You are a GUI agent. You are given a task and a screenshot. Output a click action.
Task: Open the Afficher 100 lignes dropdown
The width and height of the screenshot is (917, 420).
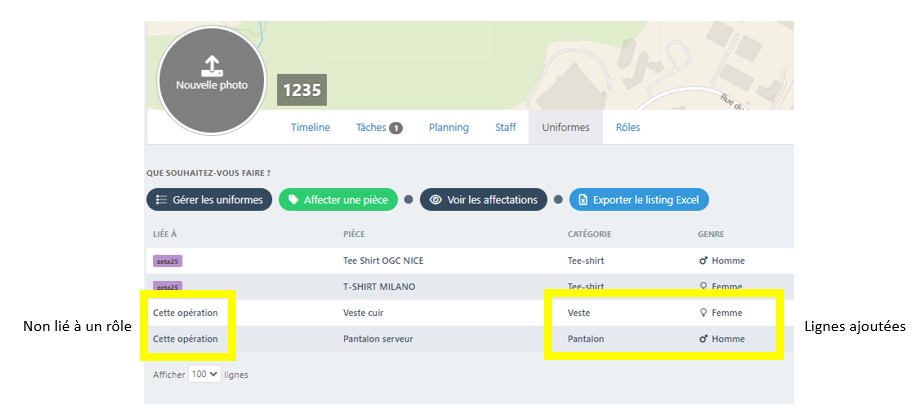pos(204,374)
